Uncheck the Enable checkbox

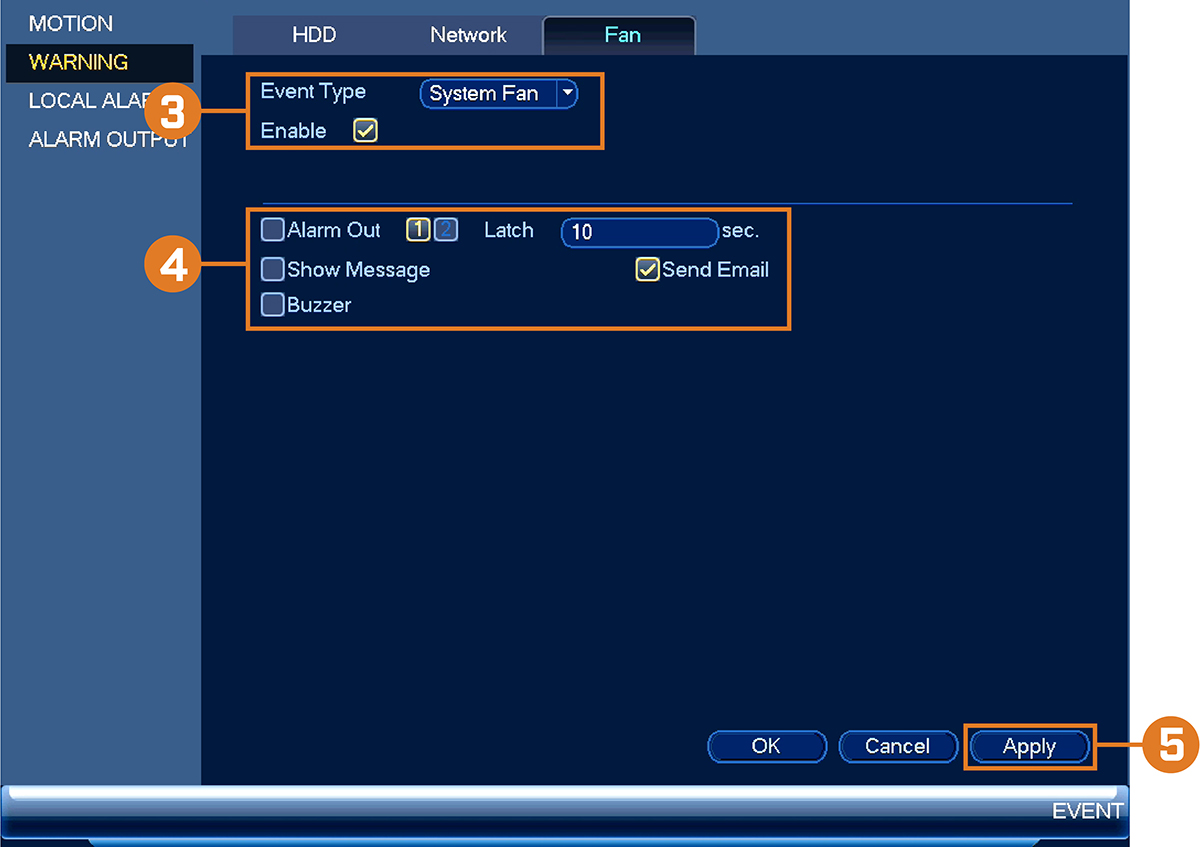pyautogui.click(x=366, y=131)
